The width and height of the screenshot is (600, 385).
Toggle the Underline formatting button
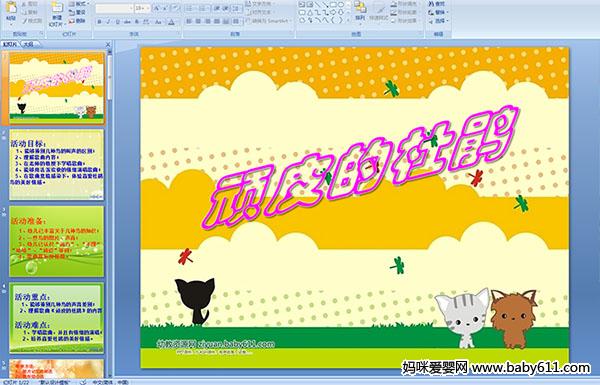(117, 22)
